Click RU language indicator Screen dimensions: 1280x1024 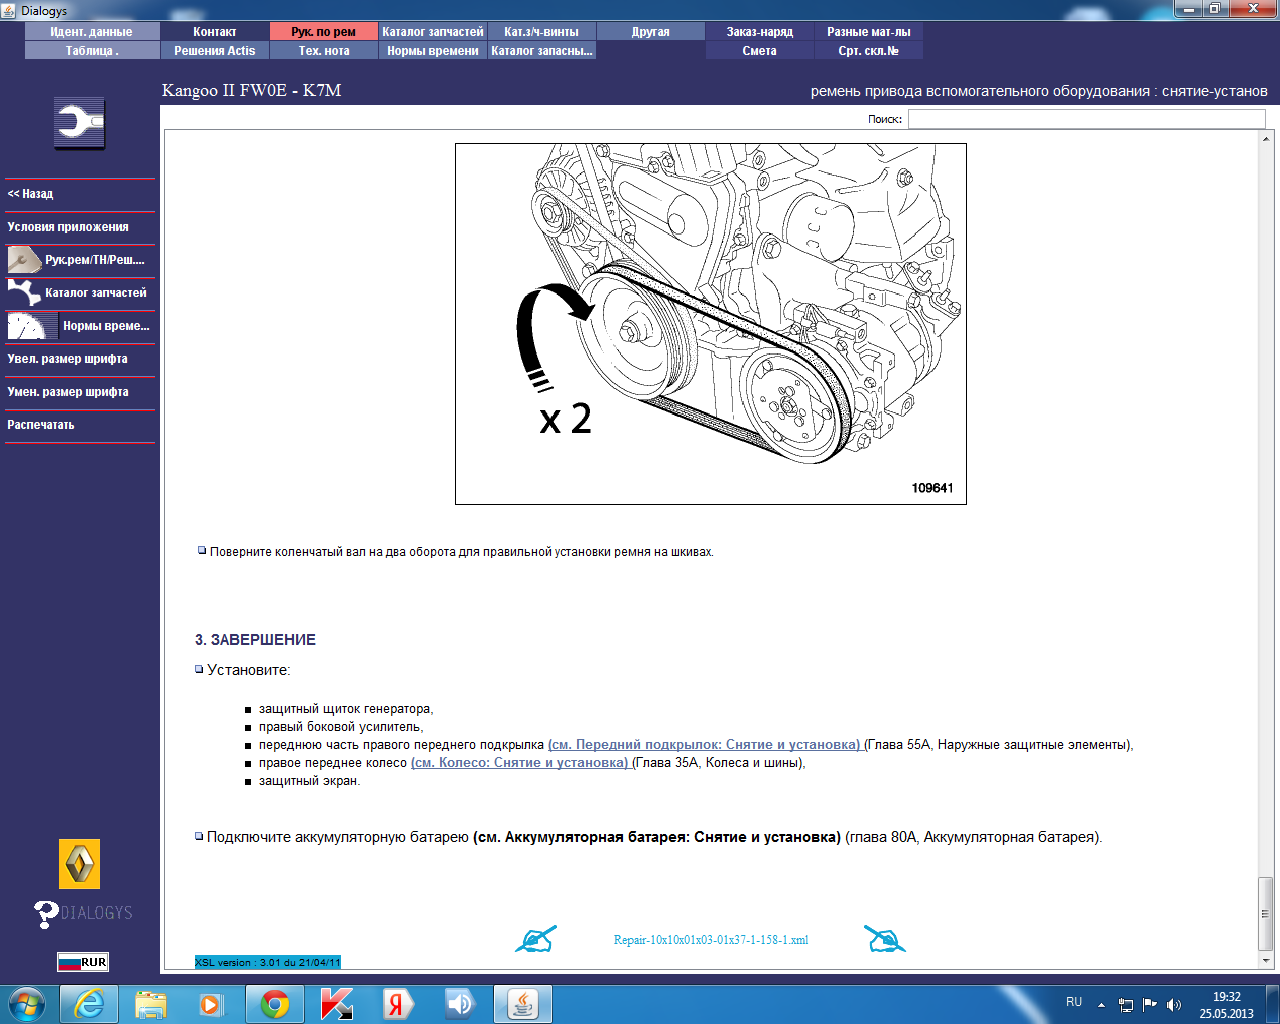click(1074, 1002)
